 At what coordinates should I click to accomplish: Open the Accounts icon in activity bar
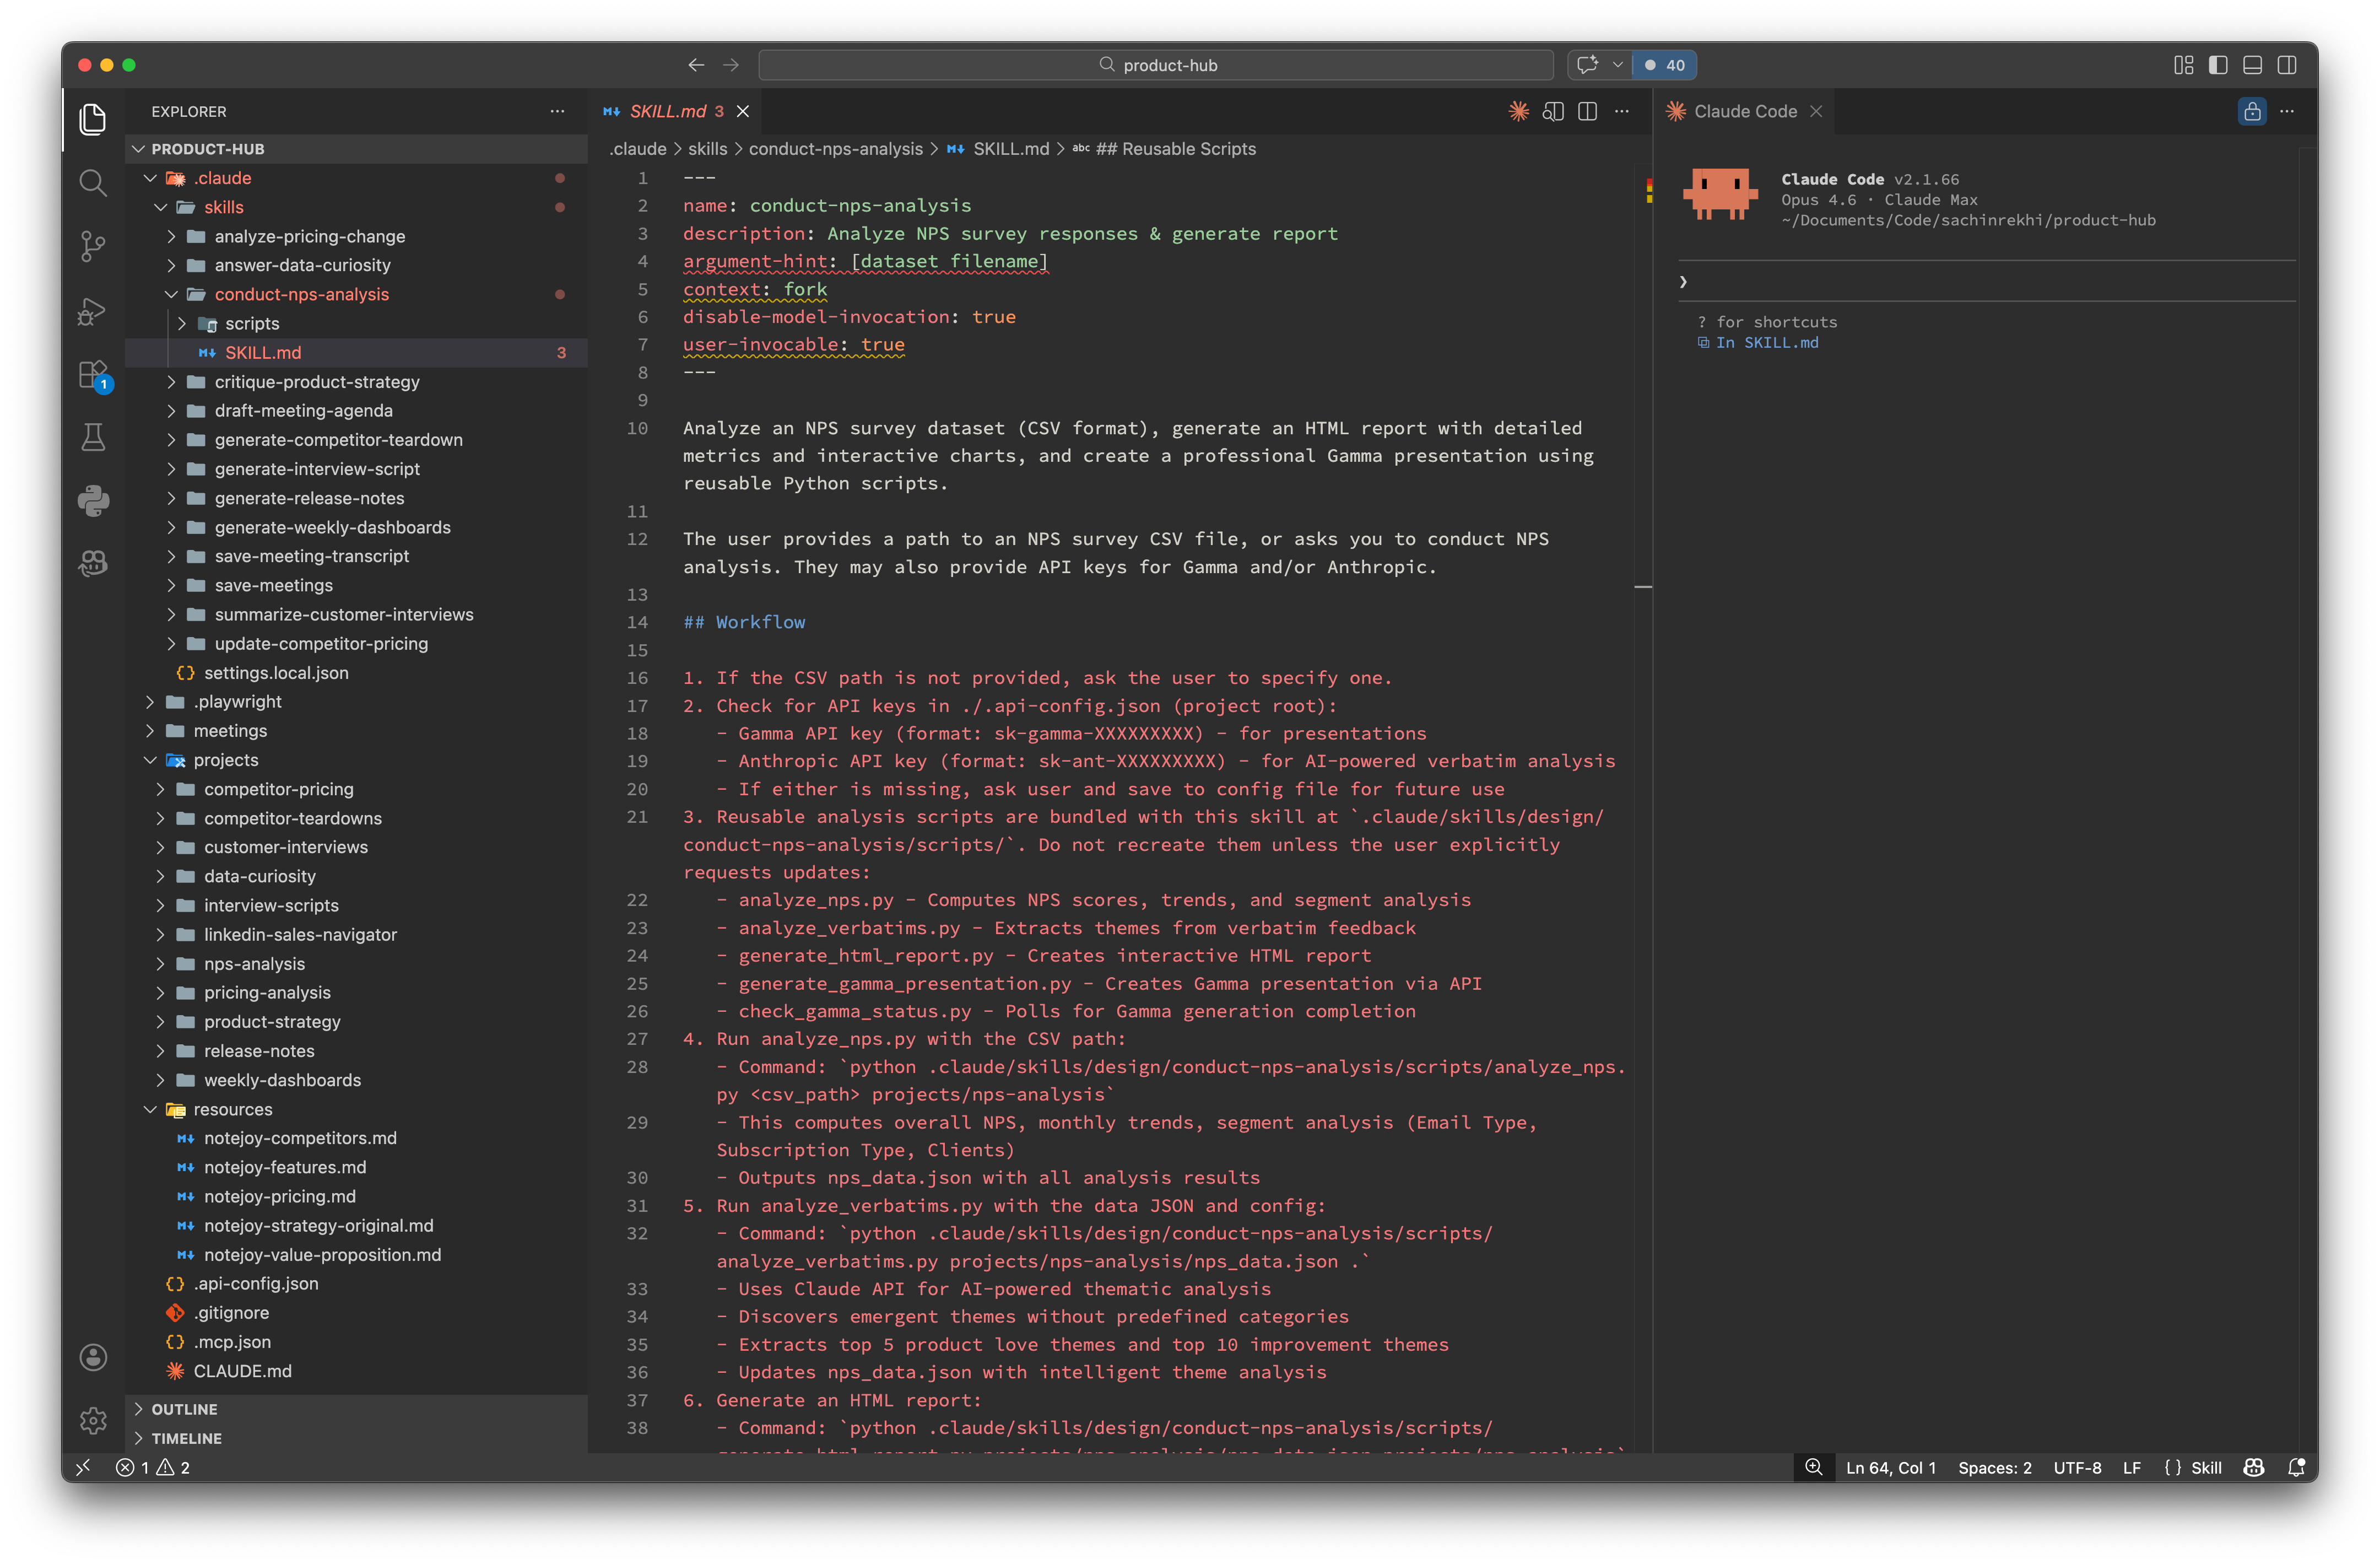click(92, 1357)
